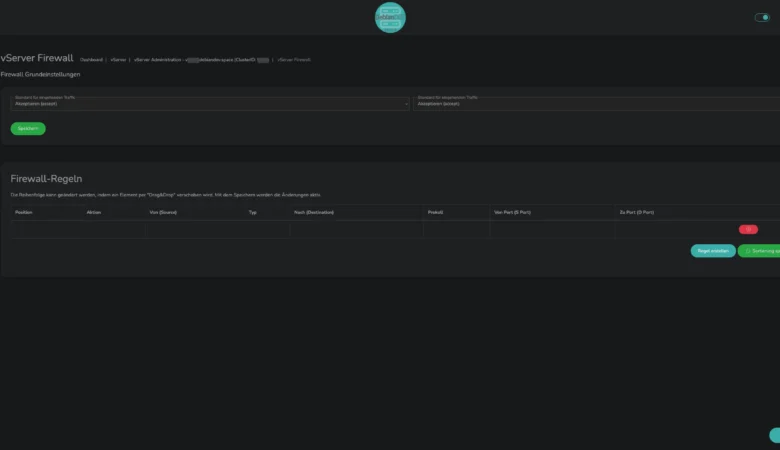Delete the rule with the red button

tap(748, 229)
